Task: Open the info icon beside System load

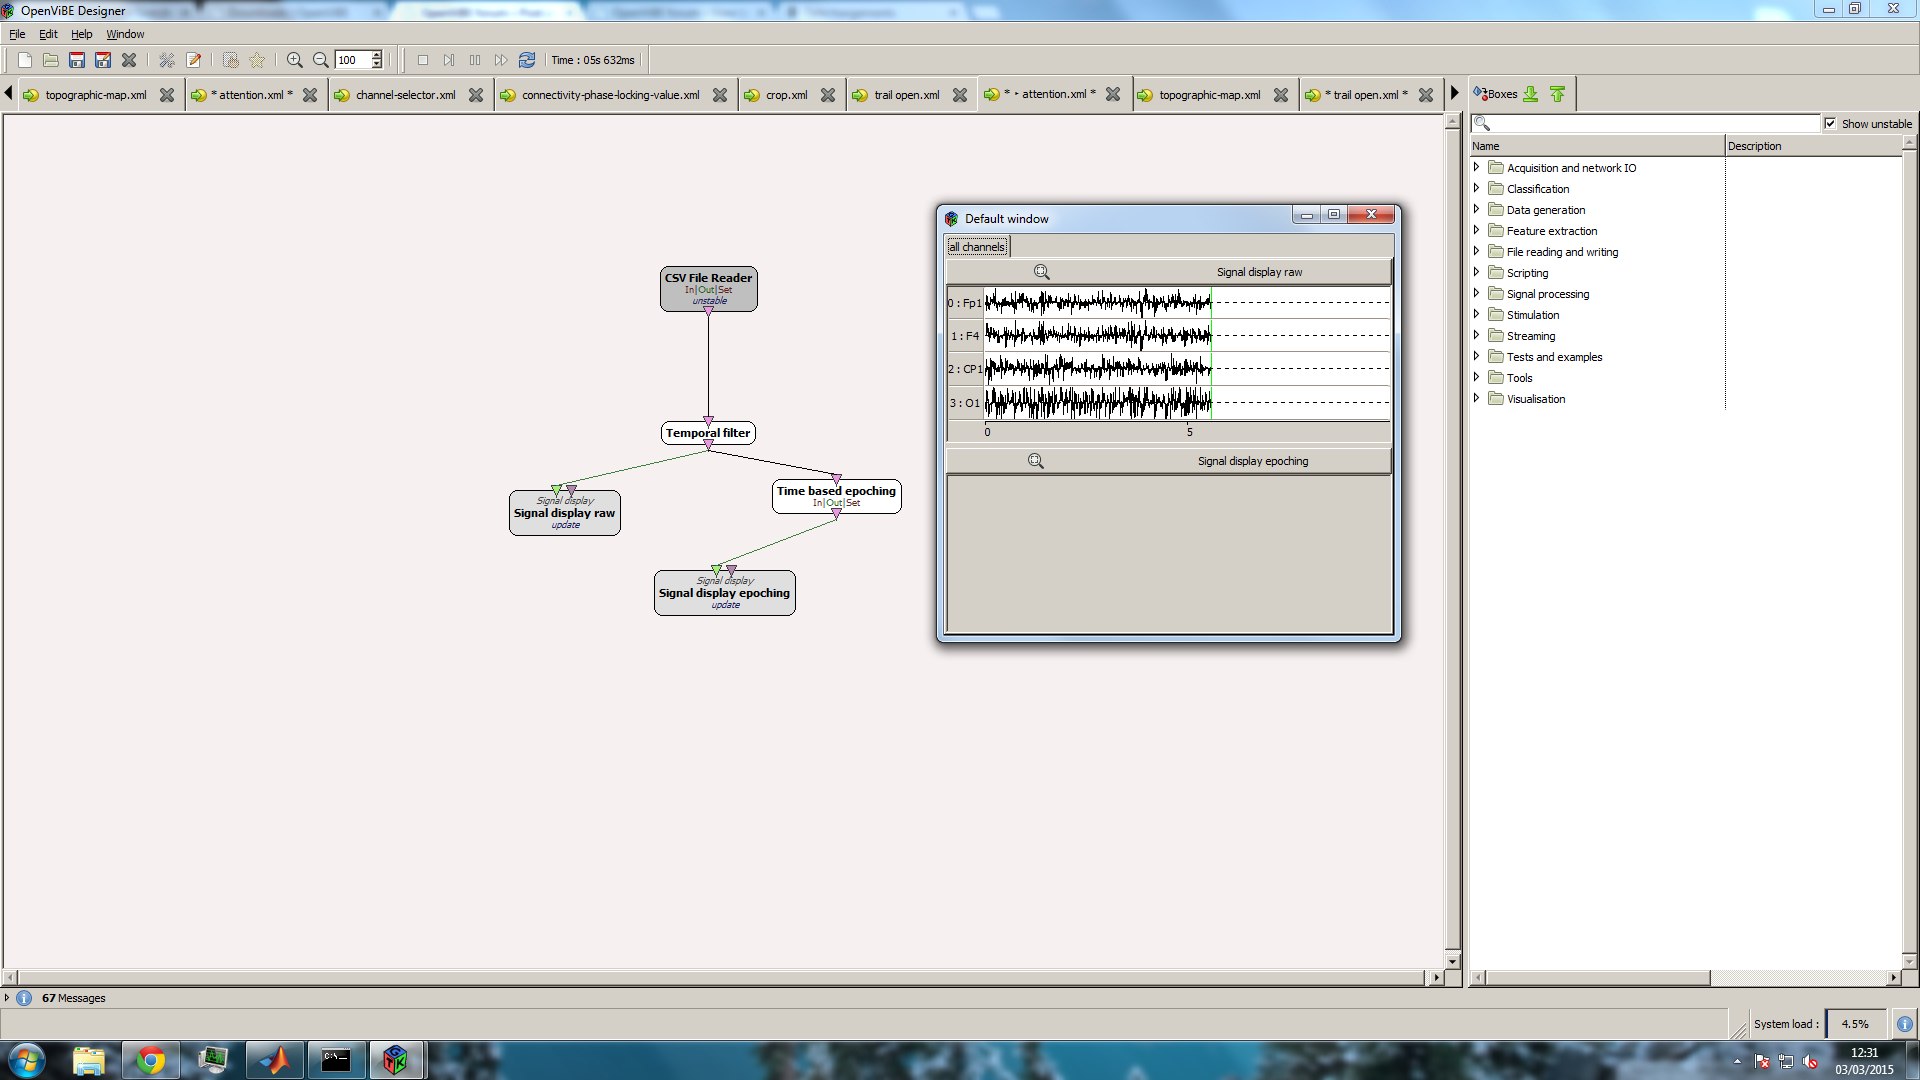Action: pyautogui.click(x=1905, y=1024)
